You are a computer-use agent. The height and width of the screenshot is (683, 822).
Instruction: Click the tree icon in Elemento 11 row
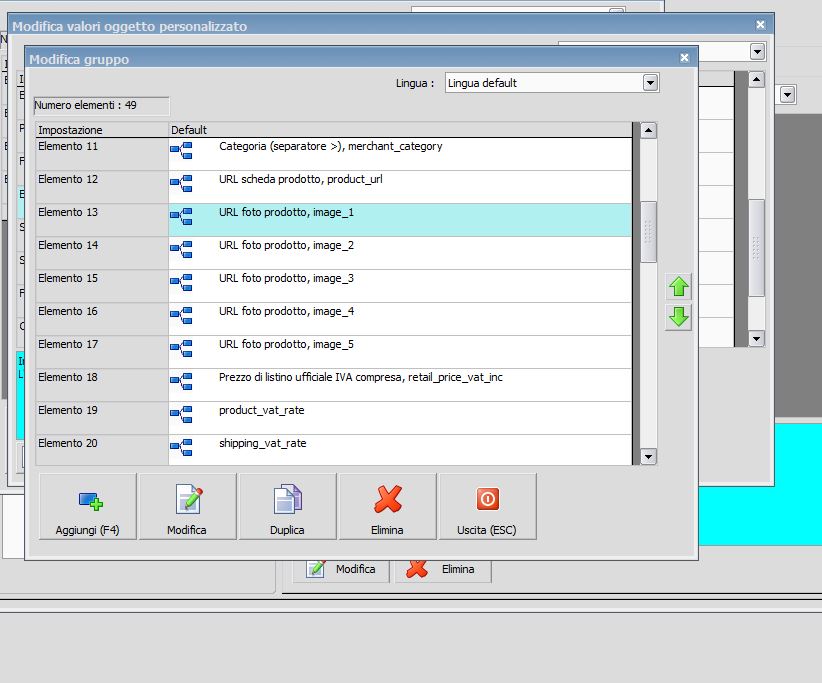[x=181, y=150]
